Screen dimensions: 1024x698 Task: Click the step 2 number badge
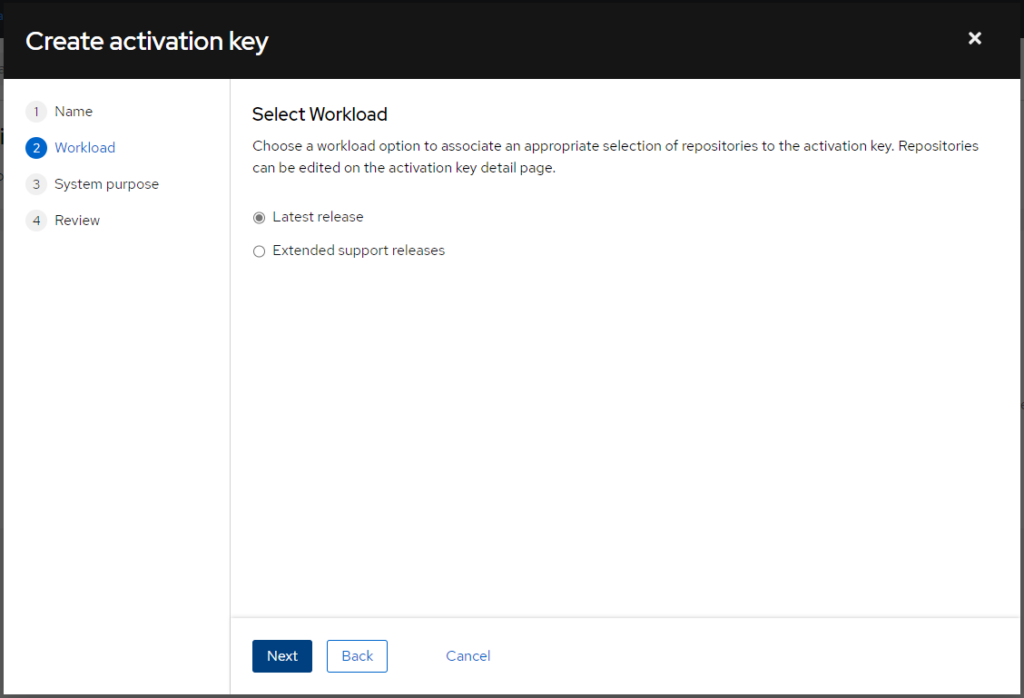36,148
